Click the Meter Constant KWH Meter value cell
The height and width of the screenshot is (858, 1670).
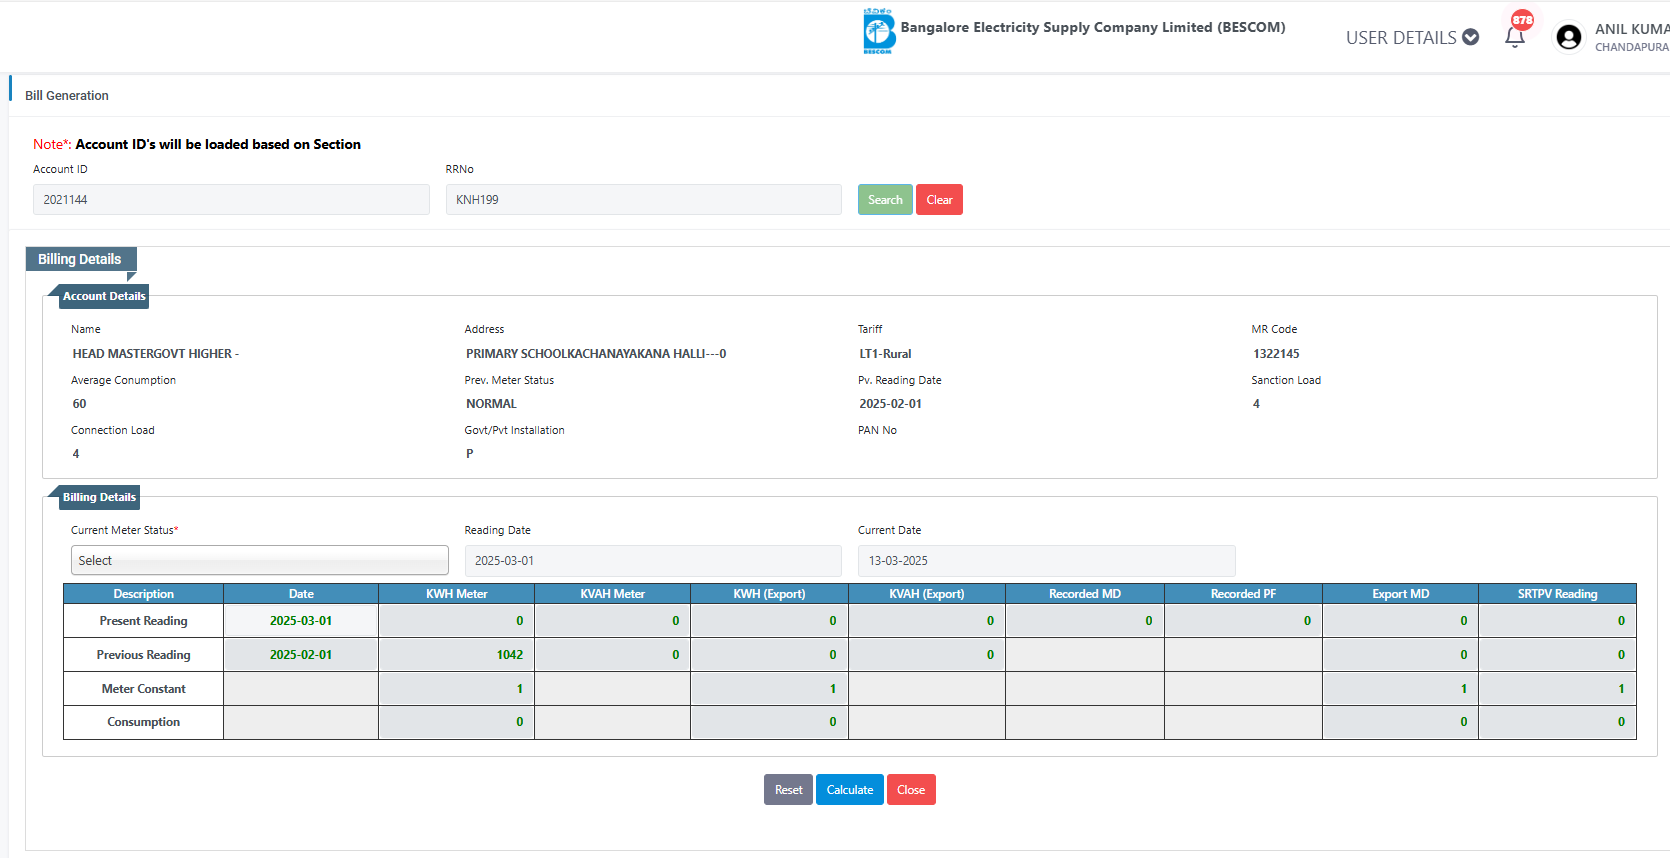[456, 689]
